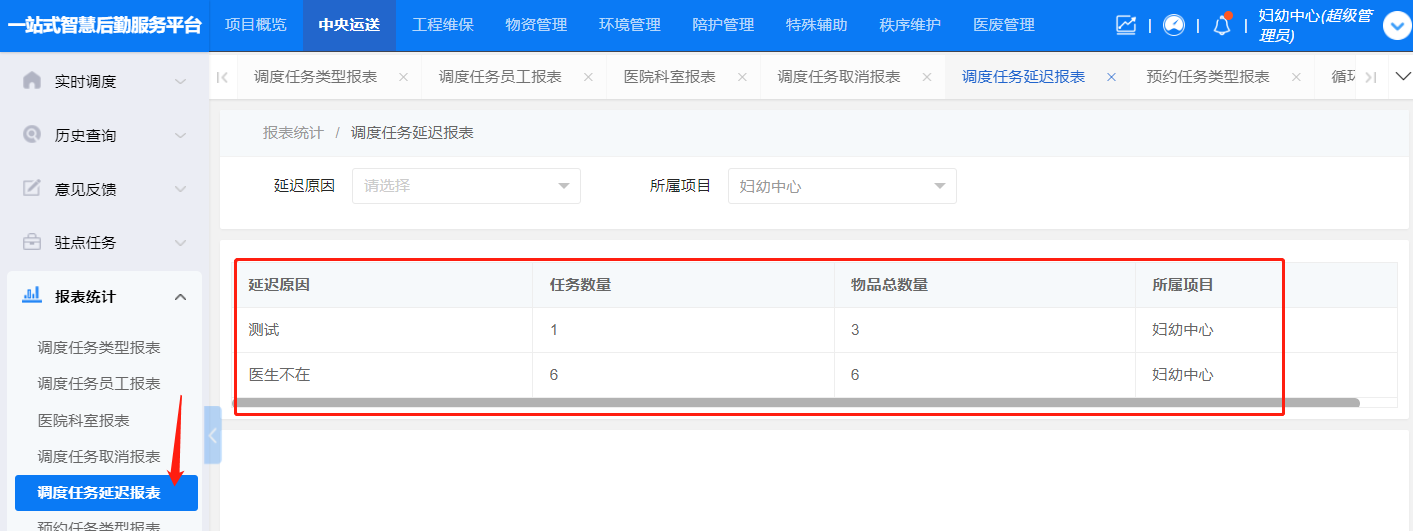Click the platform title 一站式智慧后勤服务平台
Viewport: 1413px width, 531px height.
[x=104, y=25]
